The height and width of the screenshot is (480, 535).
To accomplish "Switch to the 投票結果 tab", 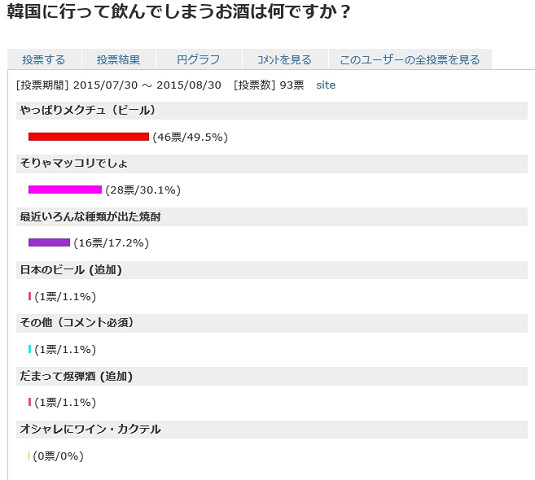I will [118, 59].
